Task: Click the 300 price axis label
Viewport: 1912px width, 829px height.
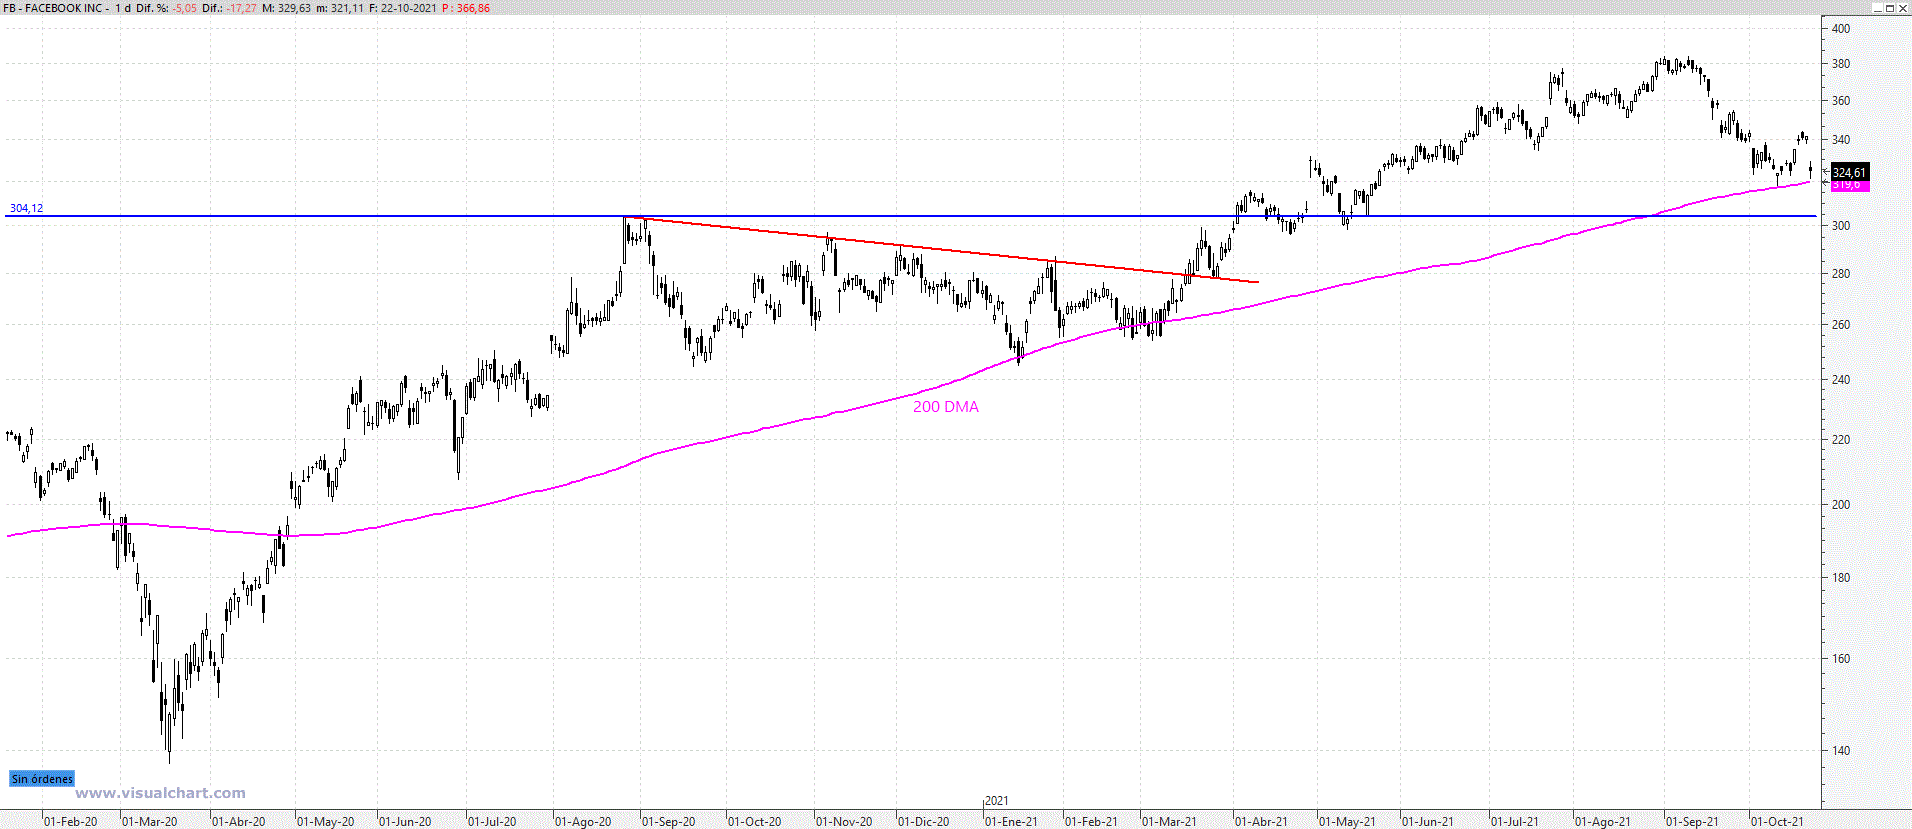Action: pyautogui.click(x=1841, y=226)
